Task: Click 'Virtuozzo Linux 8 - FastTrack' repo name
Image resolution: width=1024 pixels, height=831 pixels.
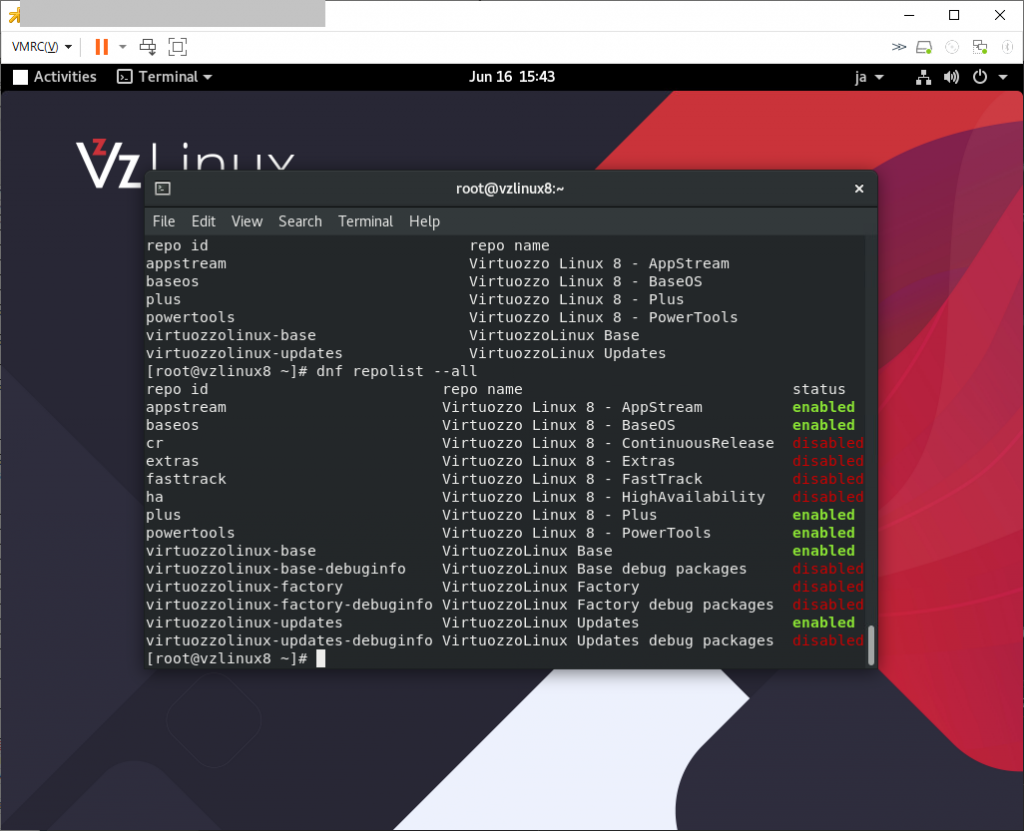Action: coord(572,480)
